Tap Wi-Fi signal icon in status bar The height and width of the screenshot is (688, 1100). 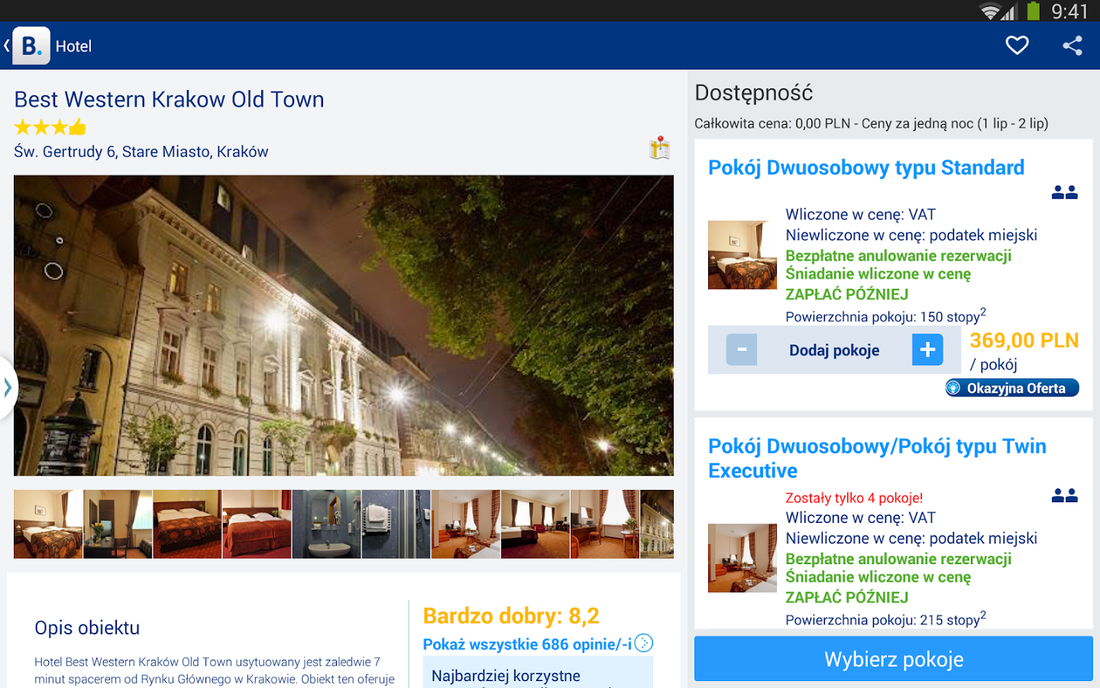(x=991, y=11)
